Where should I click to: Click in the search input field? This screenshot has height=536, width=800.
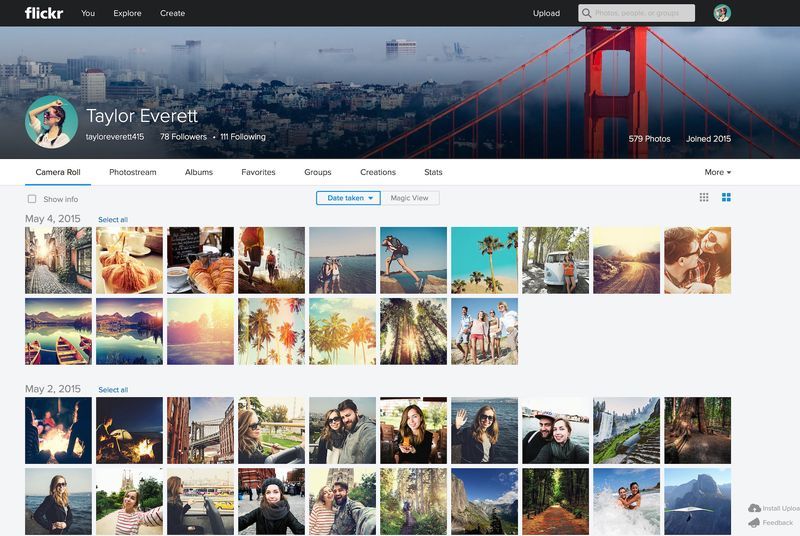pyautogui.click(x=642, y=13)
